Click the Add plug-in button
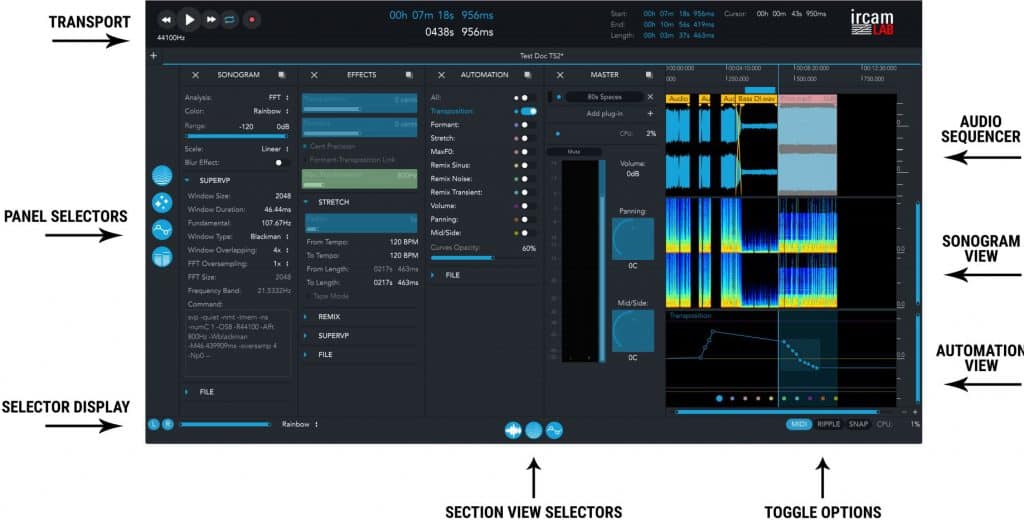The width and height of the screenshot is (1024, 520). click(x=604, y=114)
